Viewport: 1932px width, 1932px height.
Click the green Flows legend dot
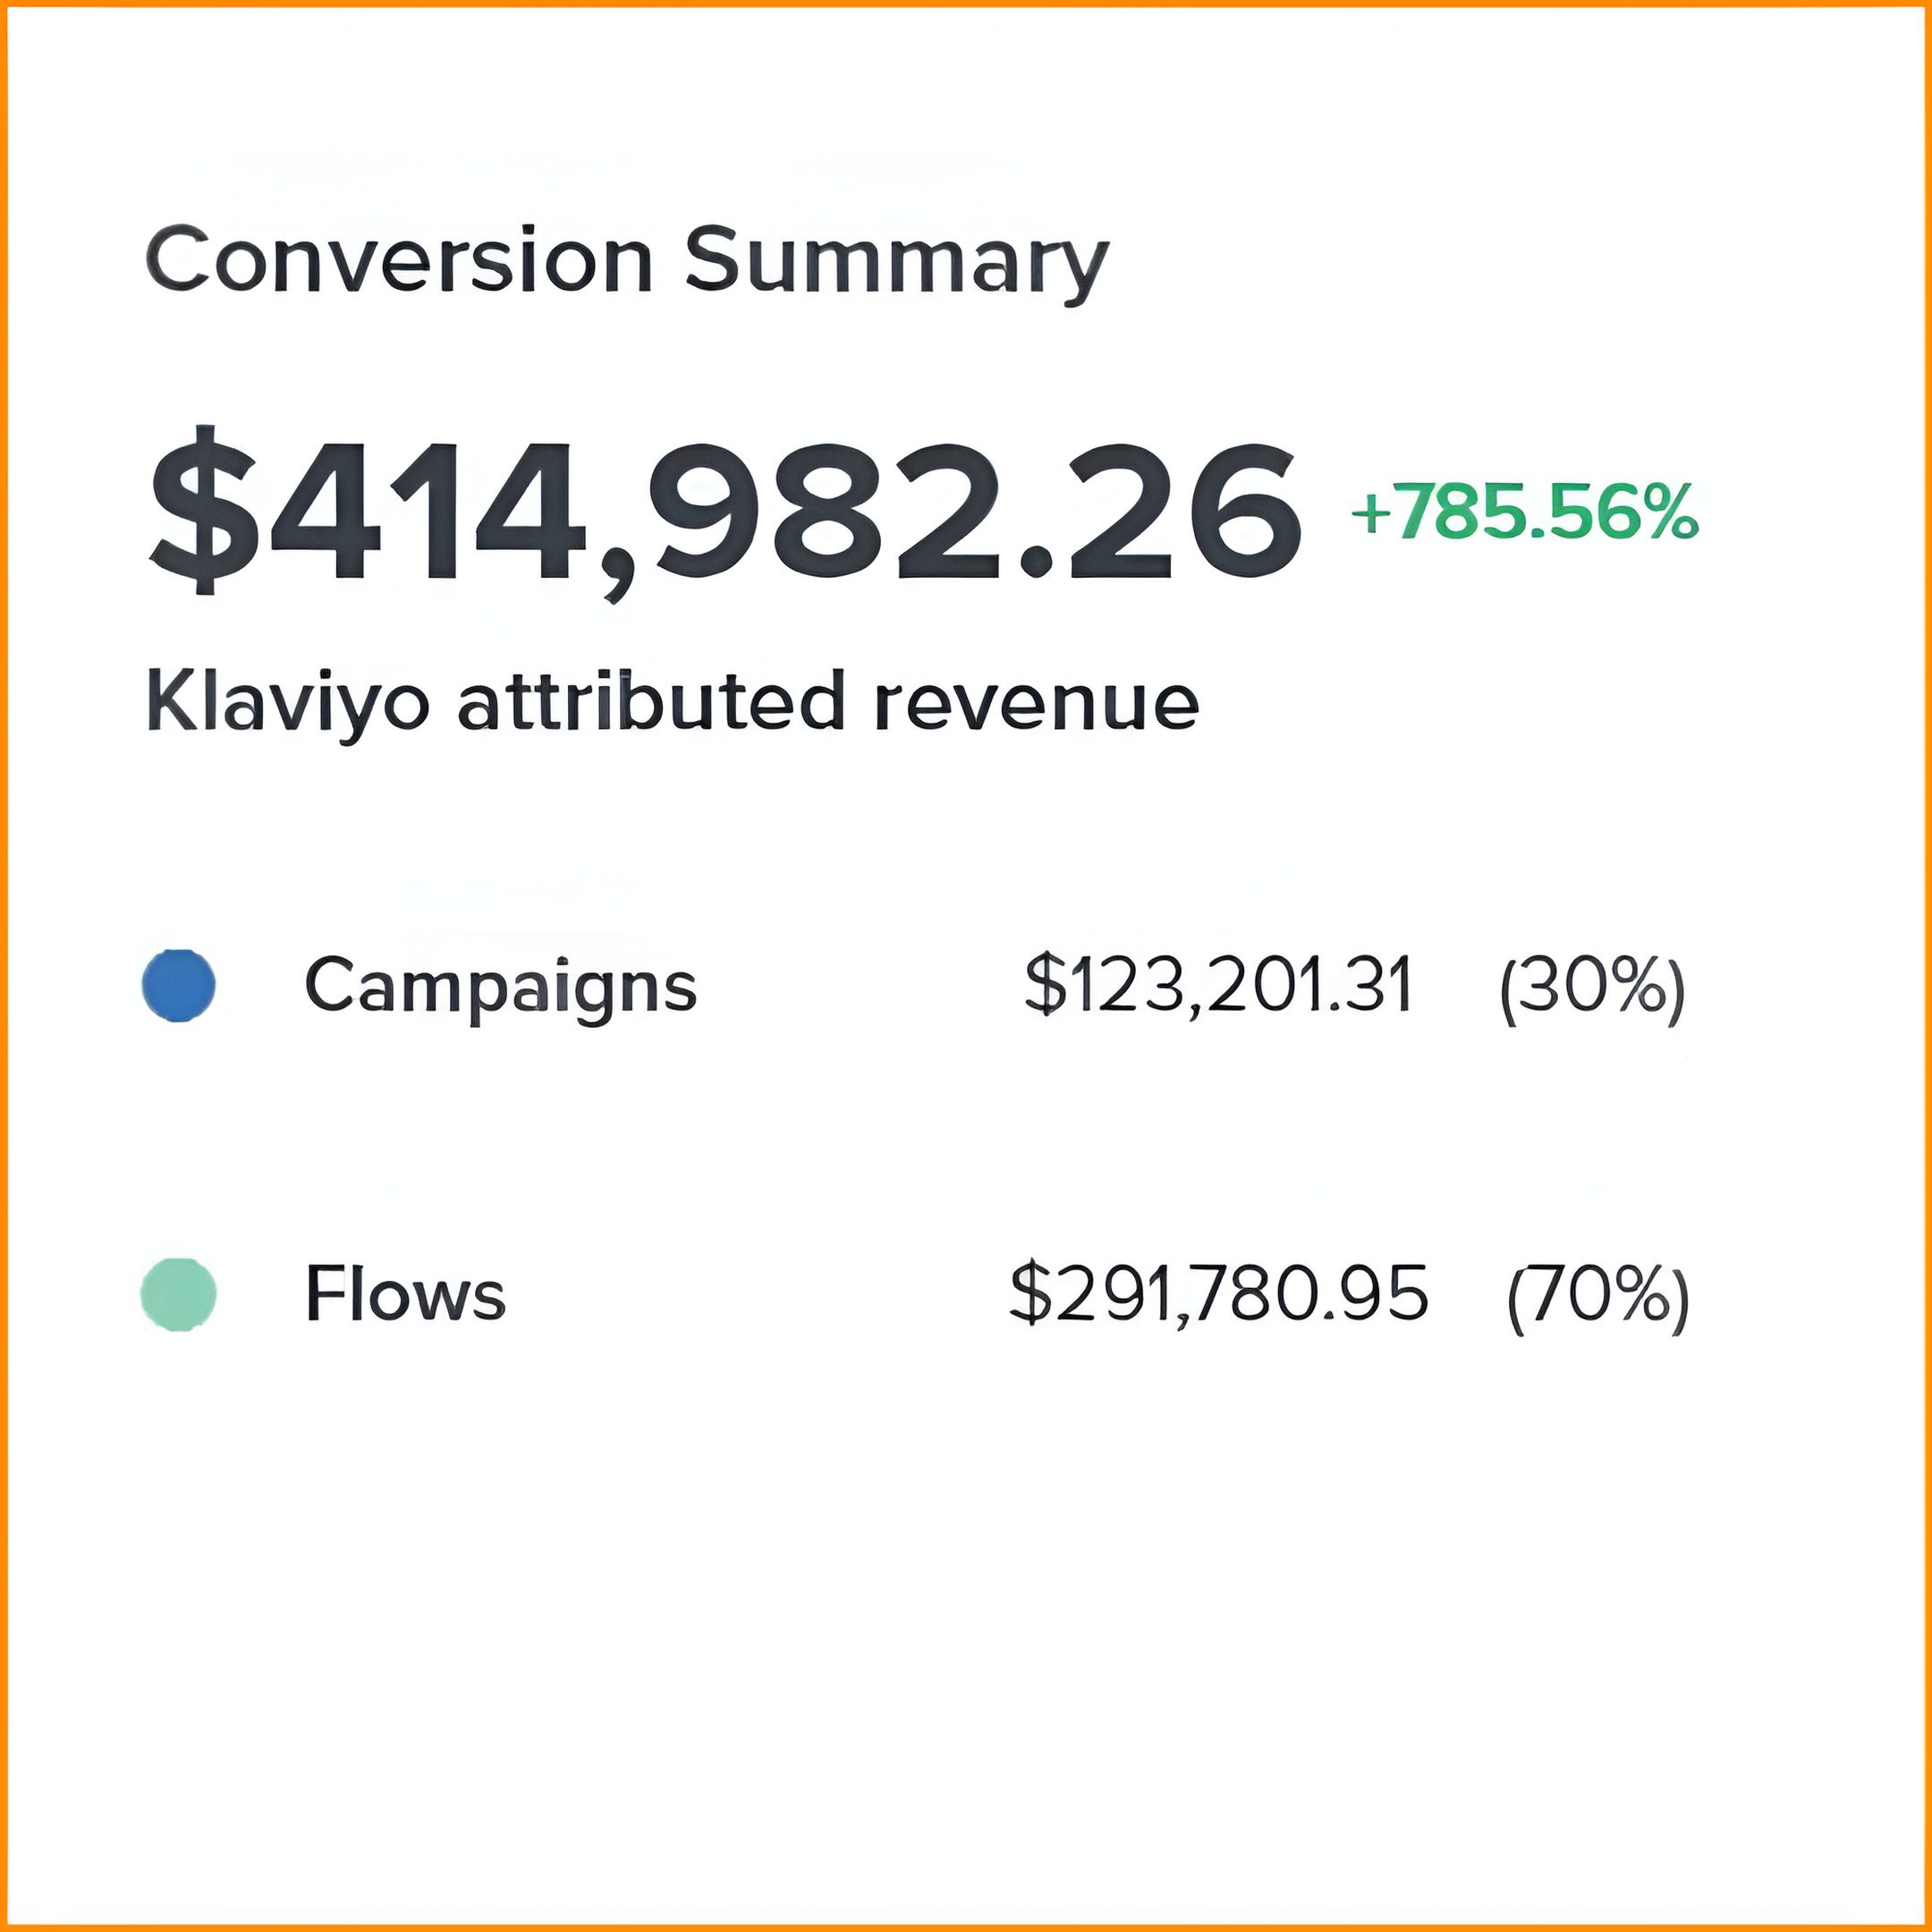click(179, 1293)
